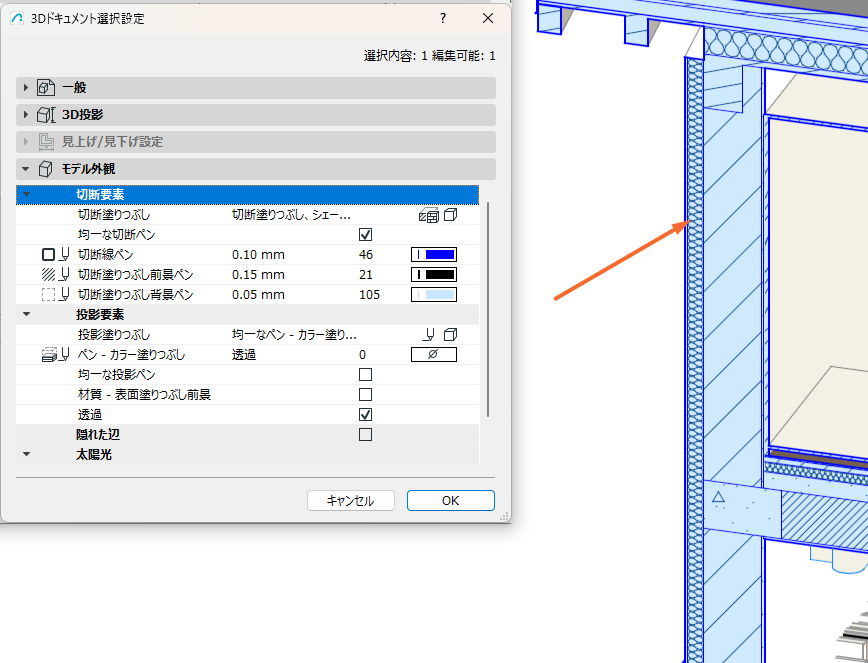Close the 3Dドキュメント選択設定 dialog
This screenshot has width=868, height=663.
(x=488, y=18)
